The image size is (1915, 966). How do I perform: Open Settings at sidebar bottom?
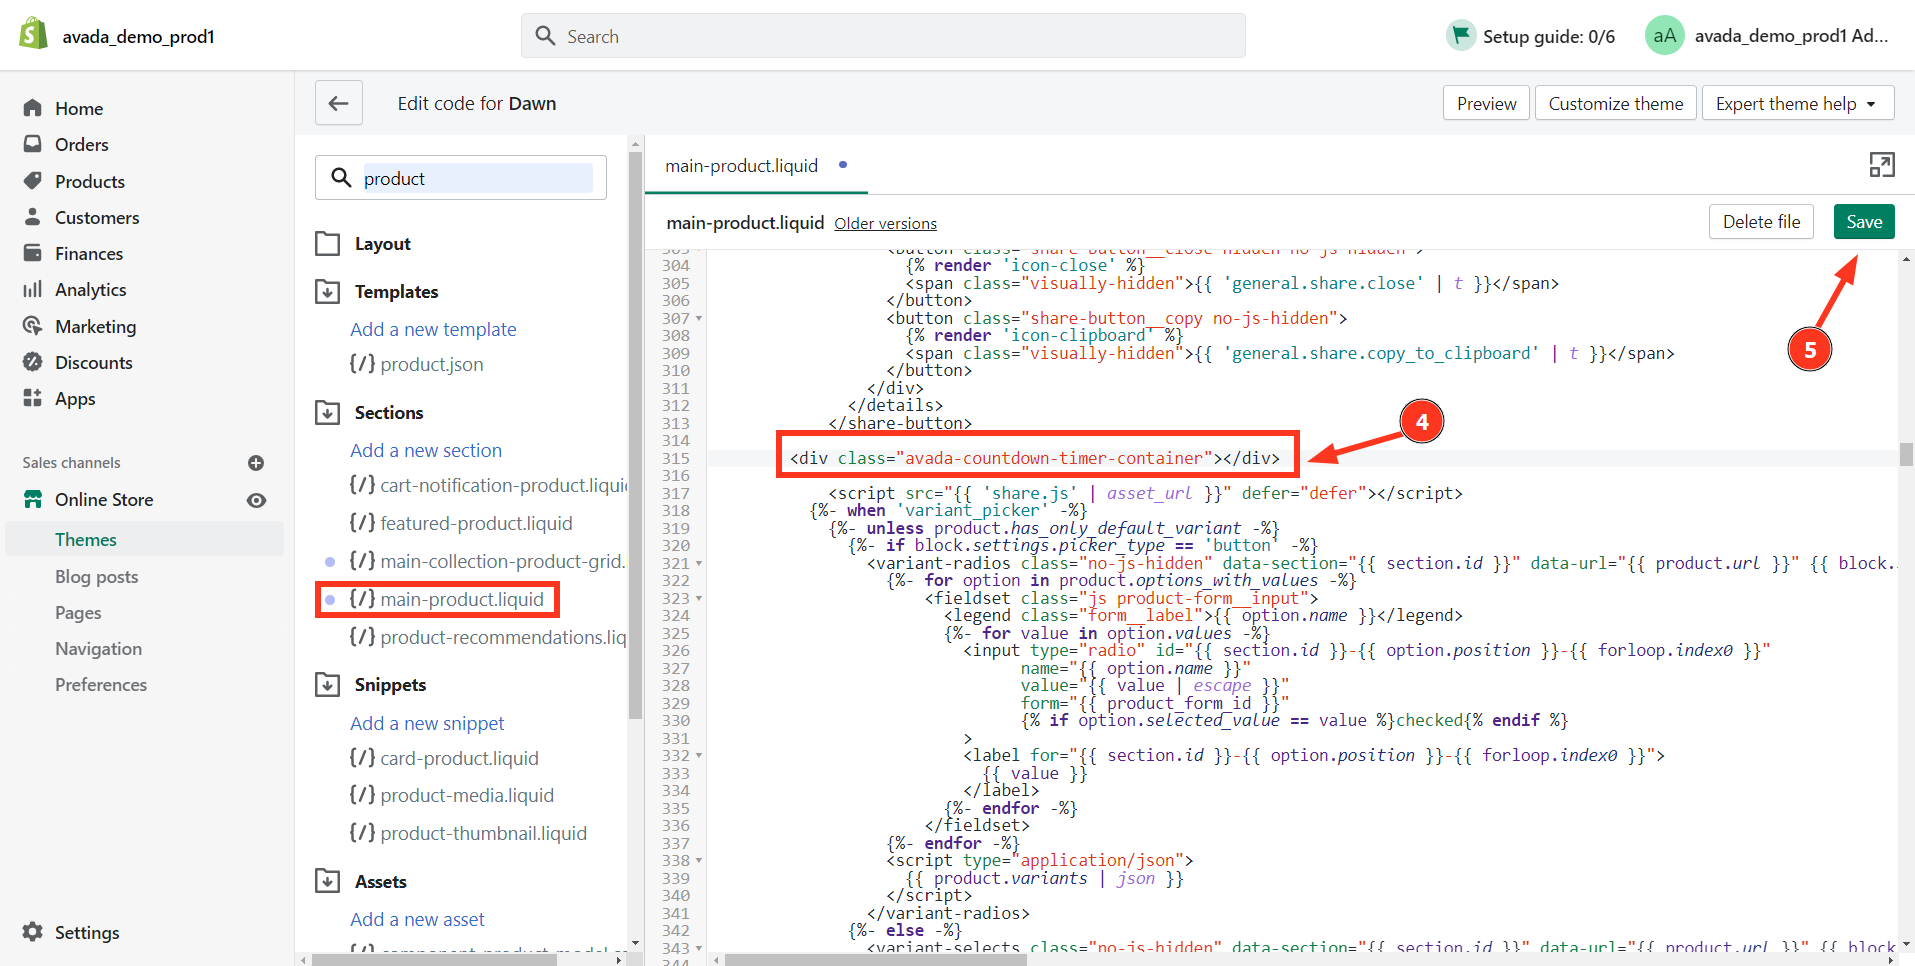point(86,932)
